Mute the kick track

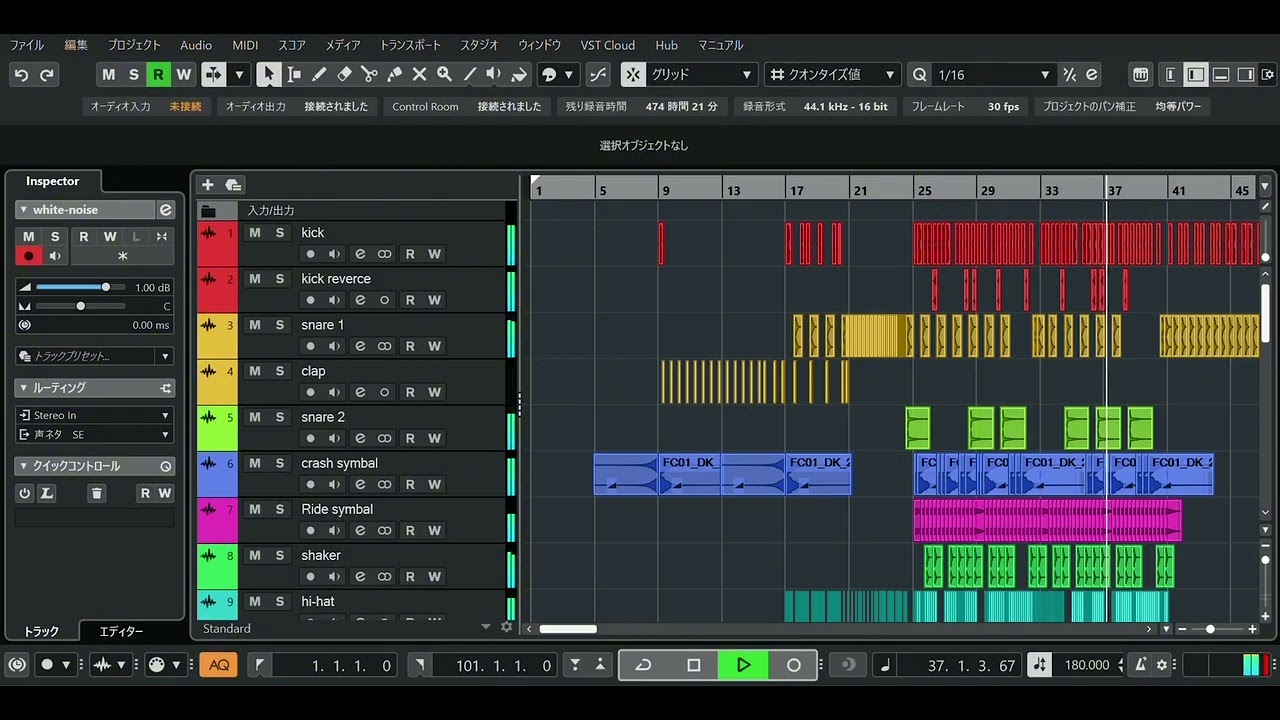(x=255, y=233)
